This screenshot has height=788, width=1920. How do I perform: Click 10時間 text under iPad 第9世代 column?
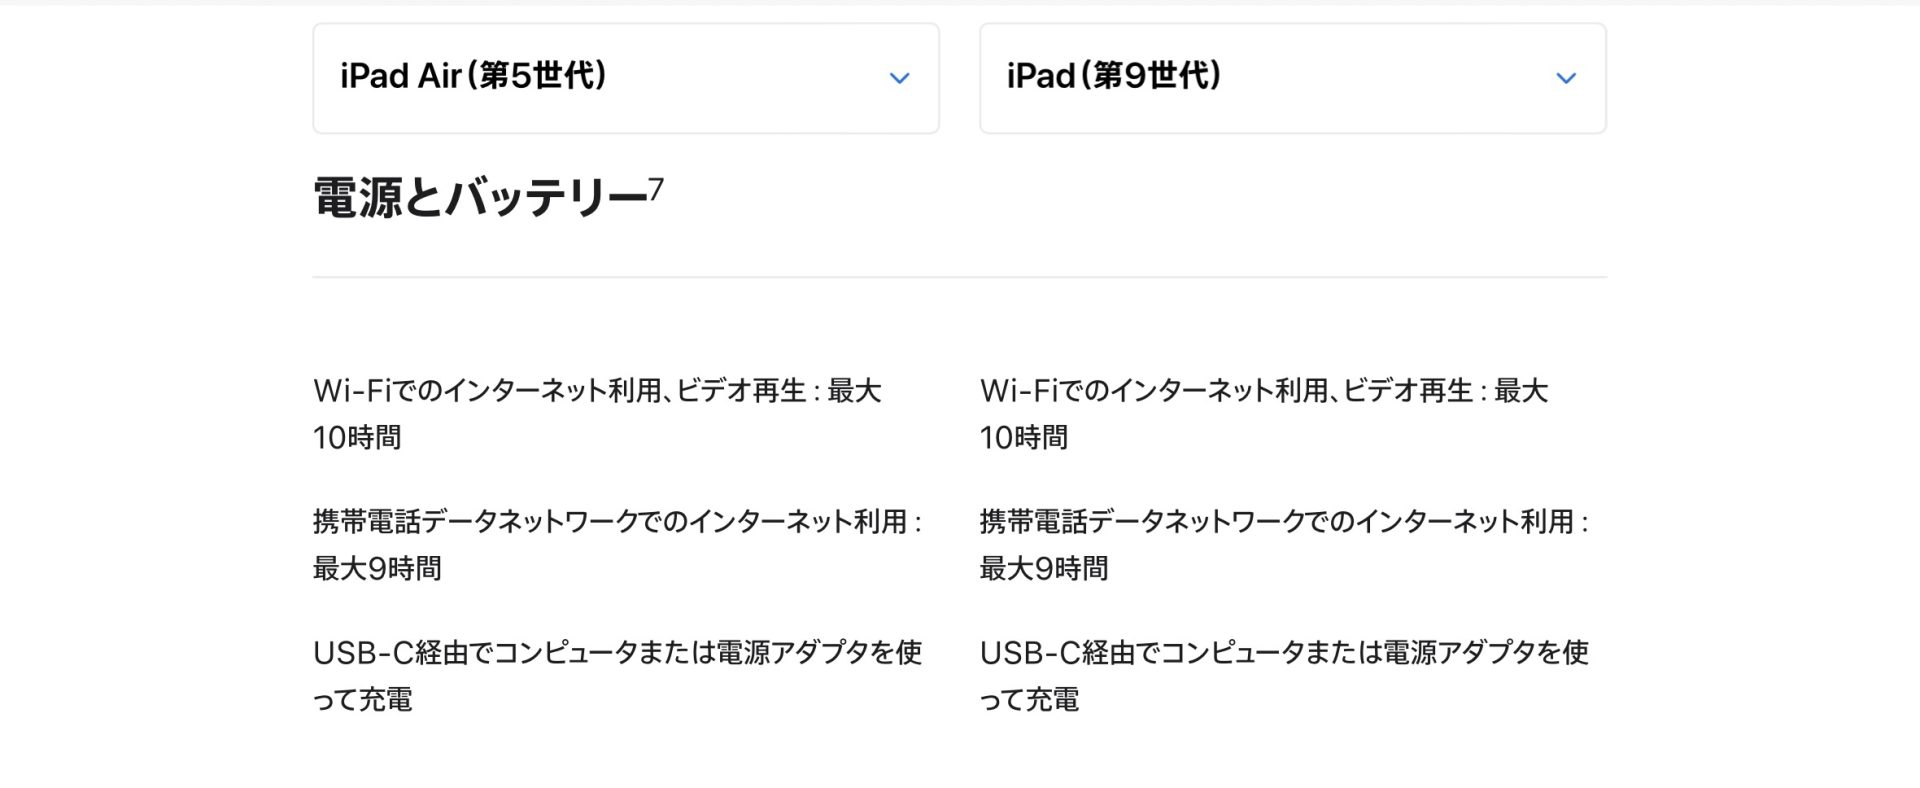(x=1024, y=438)
